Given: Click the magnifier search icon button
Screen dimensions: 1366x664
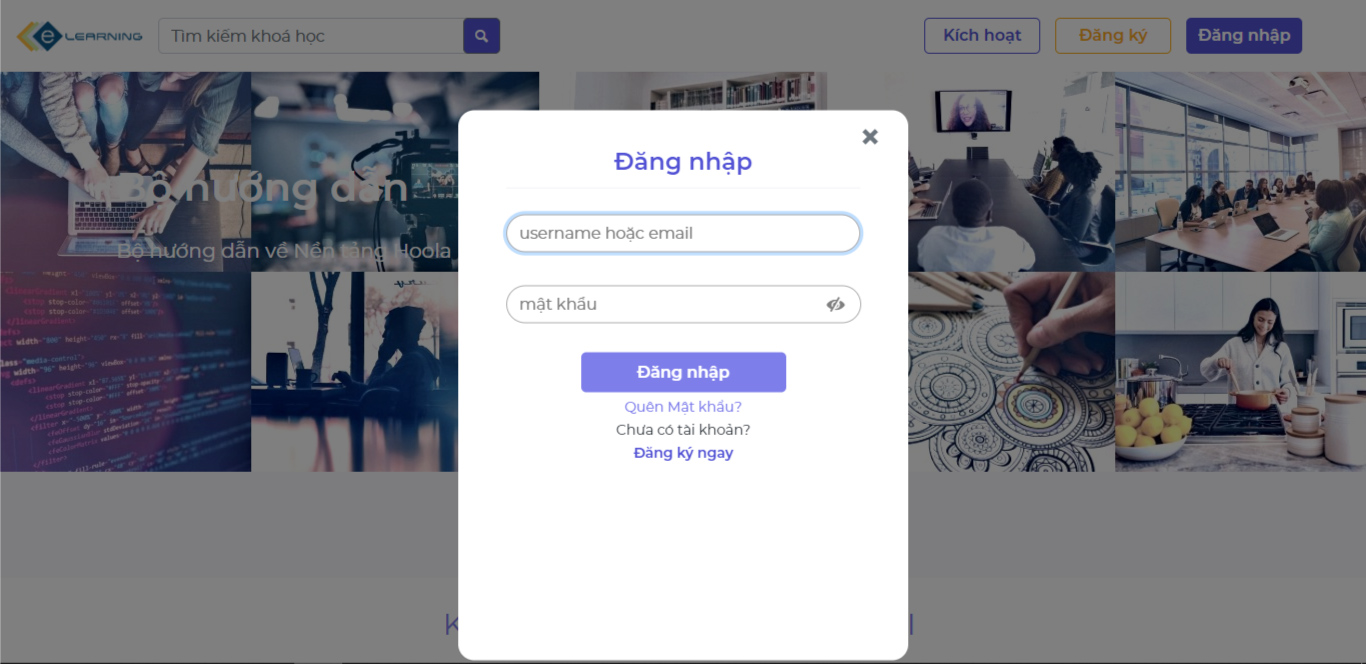Looking at the screenshot, I should click(481, 36).
